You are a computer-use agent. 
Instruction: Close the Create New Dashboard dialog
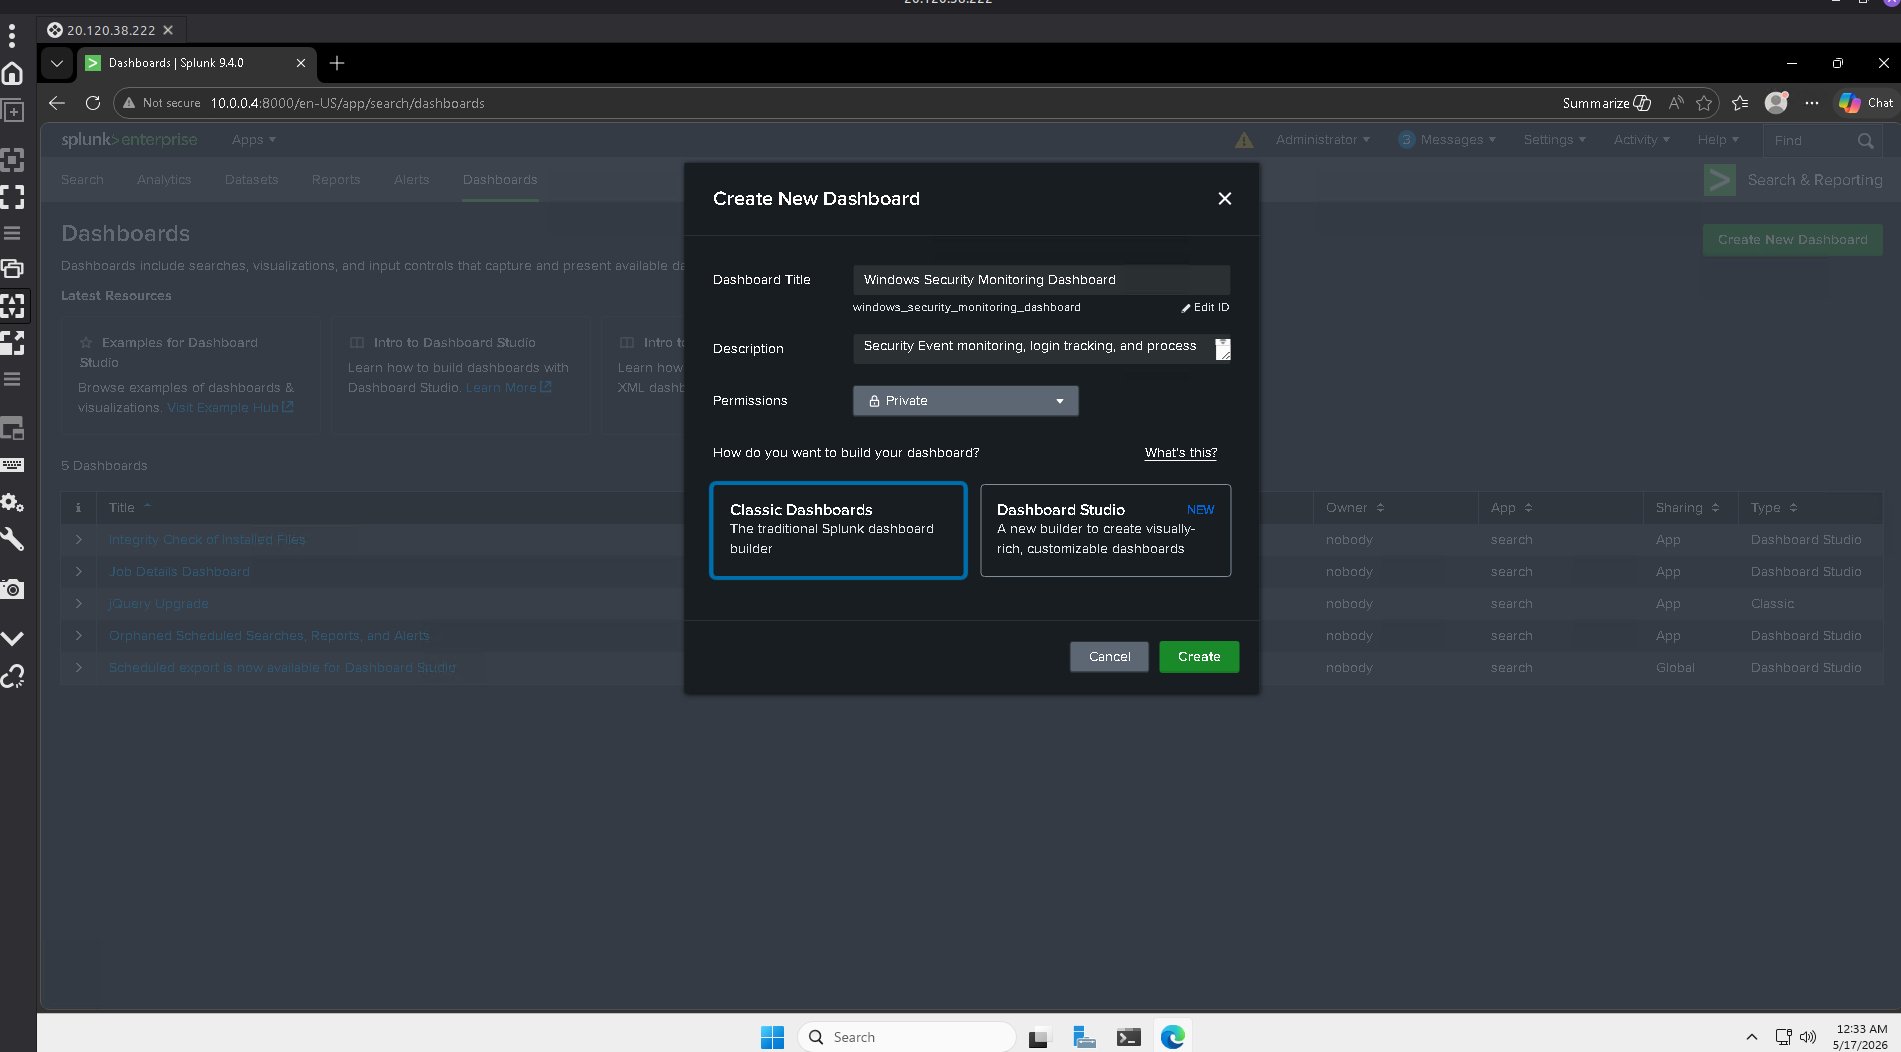pyautogui.click(x=1225, y=199)
